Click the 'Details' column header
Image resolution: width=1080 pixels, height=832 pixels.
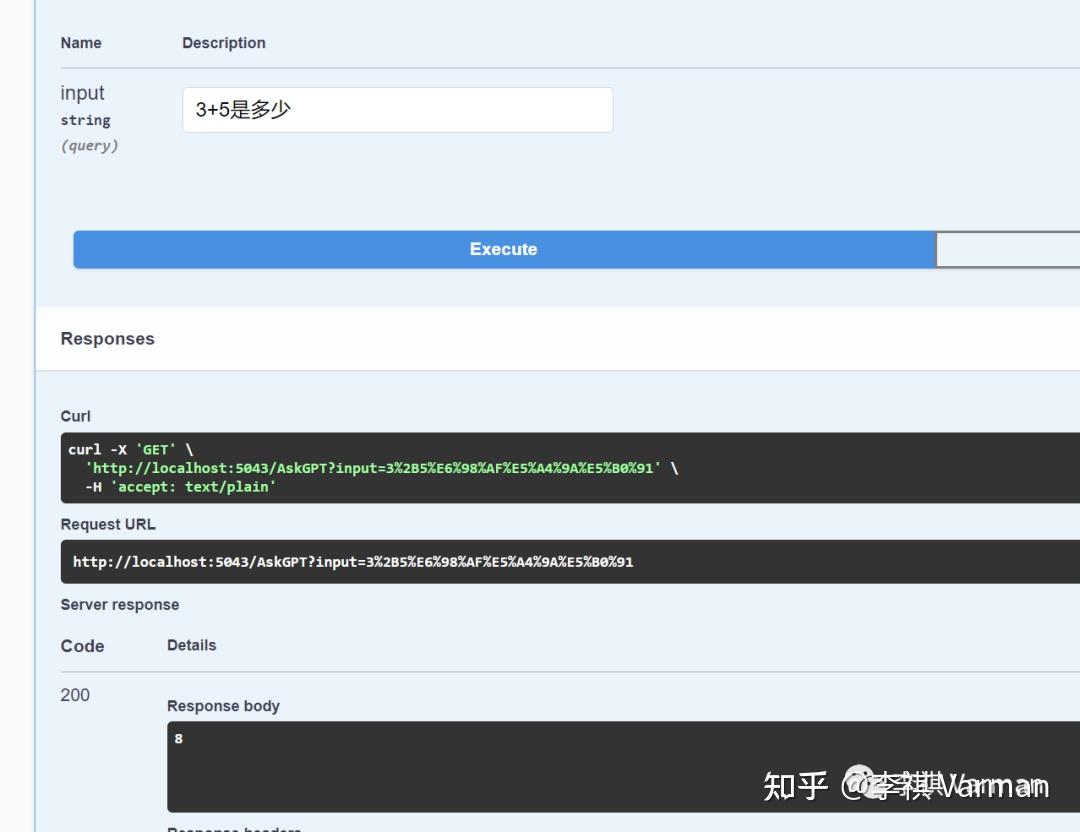pos(191,645)
